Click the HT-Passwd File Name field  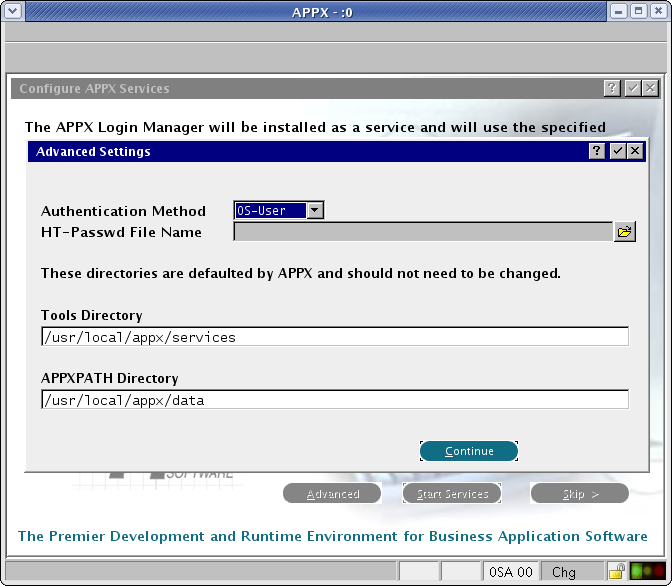click(x=422, y=232)
